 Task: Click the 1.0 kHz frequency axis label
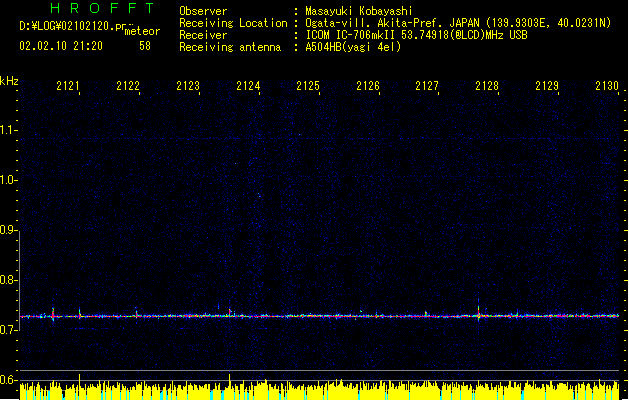8,180
